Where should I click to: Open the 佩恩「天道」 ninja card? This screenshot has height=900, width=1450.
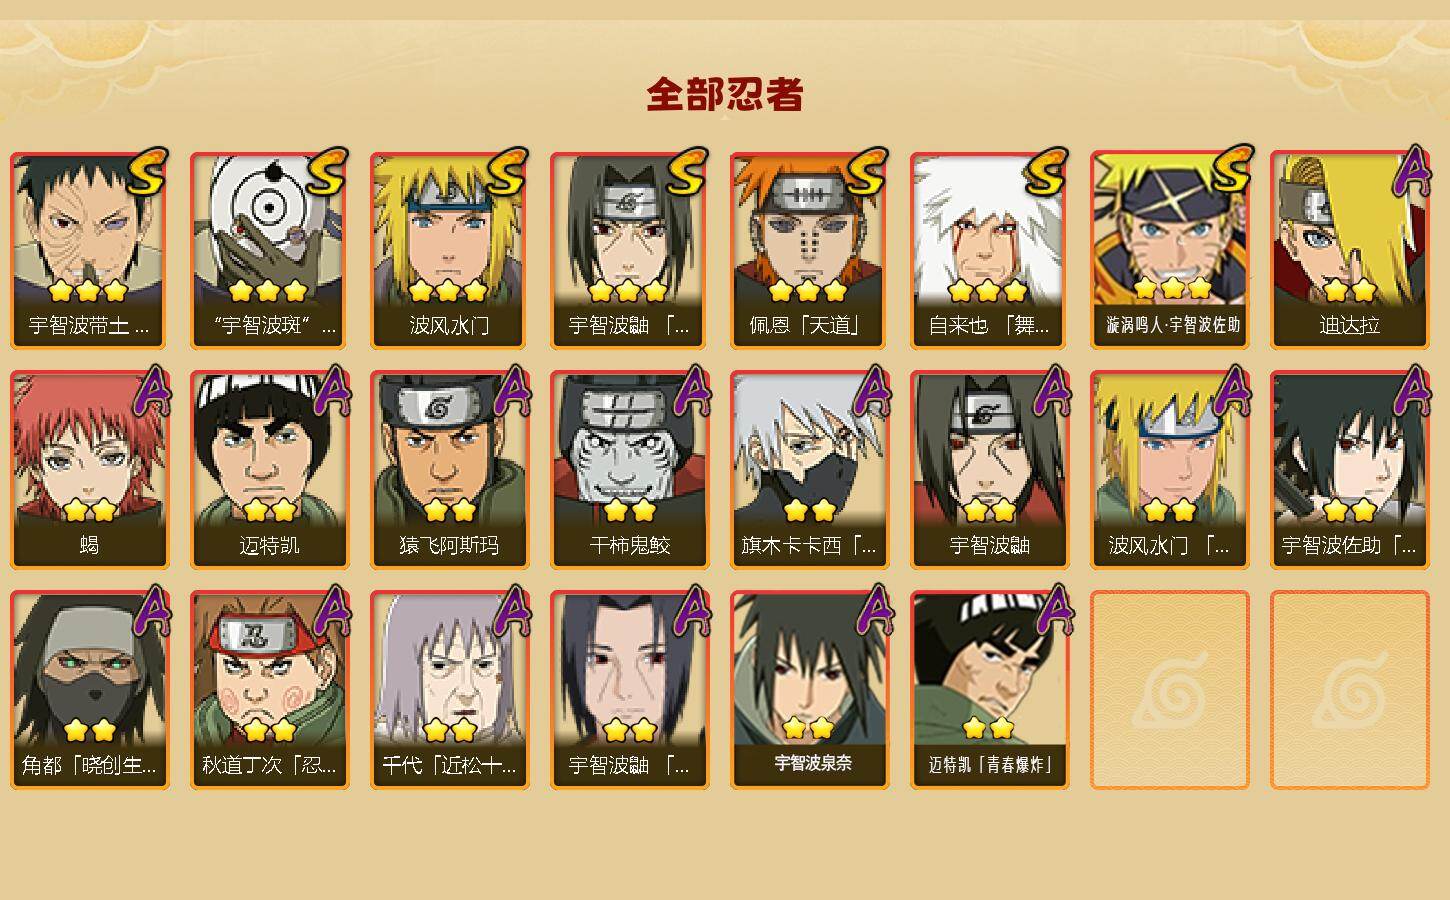click(x=809, y=250)
